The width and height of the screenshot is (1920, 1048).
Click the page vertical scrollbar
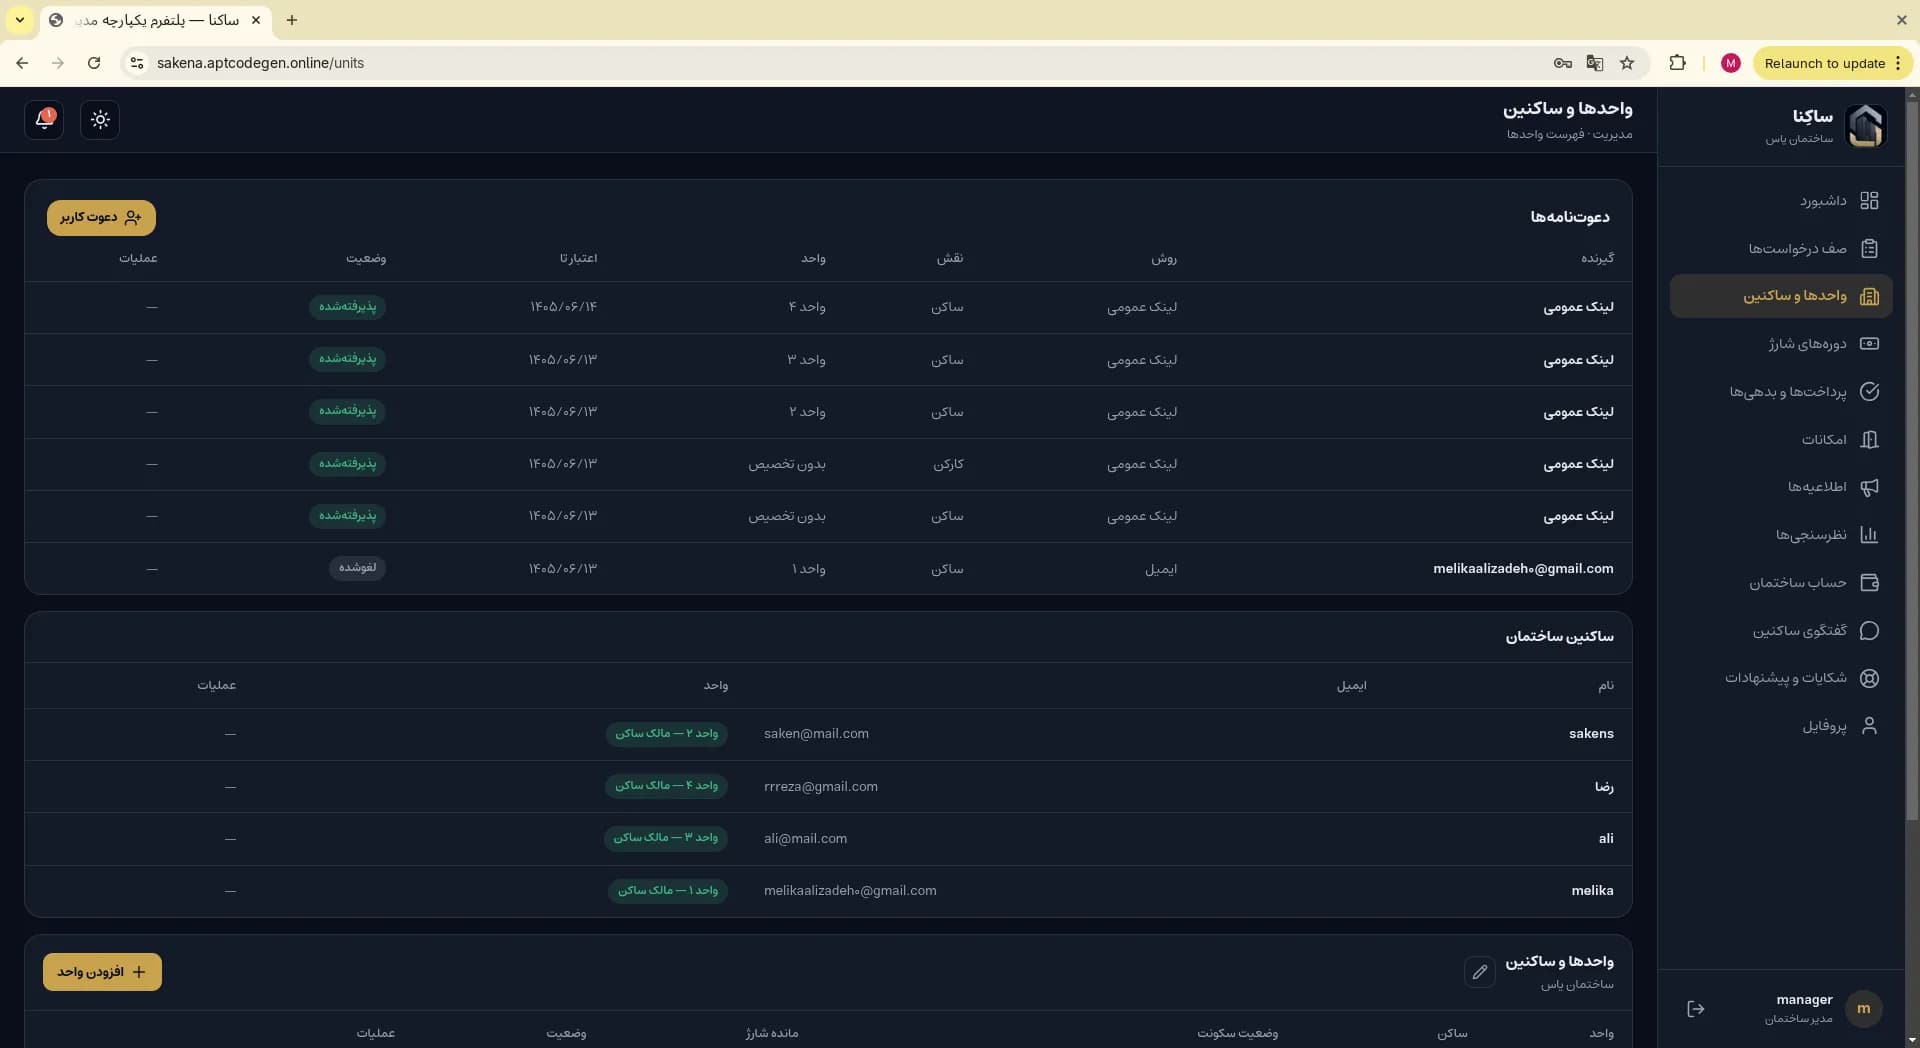(x=1912, y=460)
